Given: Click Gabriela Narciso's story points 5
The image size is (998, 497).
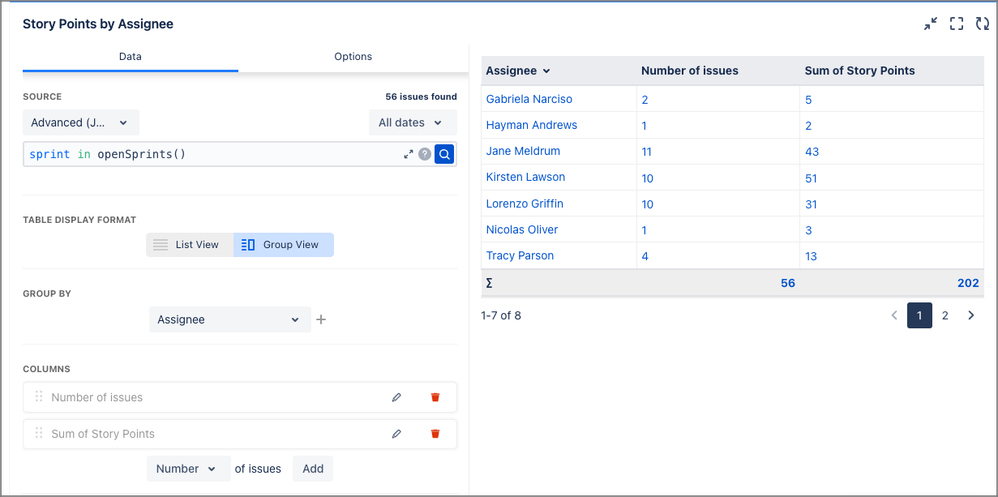Looking at the screenshot, I should coord(808,100).
